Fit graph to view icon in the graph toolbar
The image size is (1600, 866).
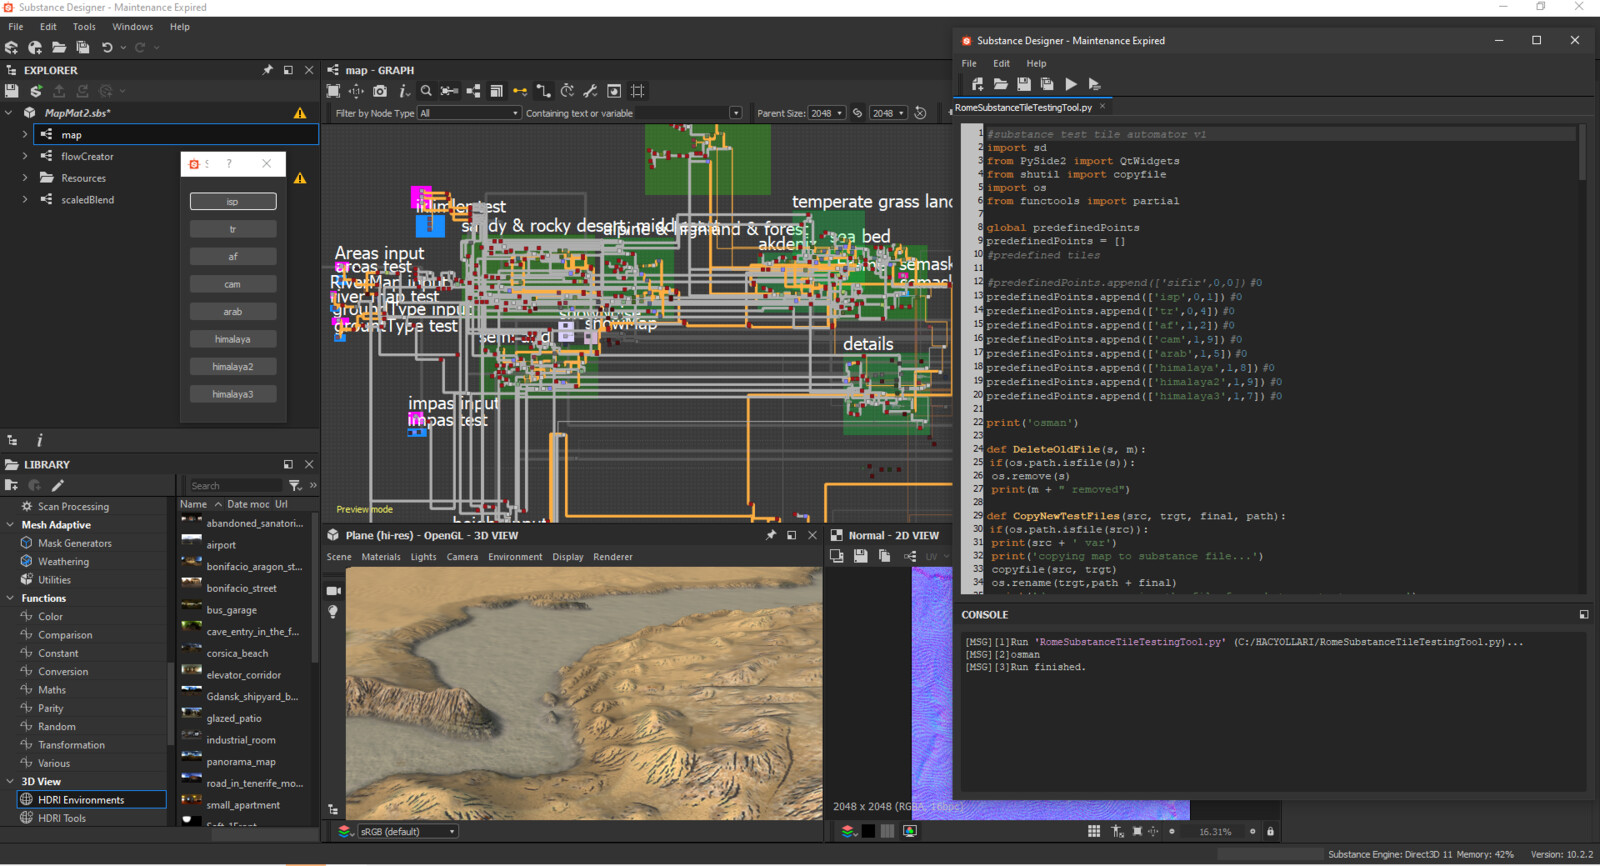(333, 91)
